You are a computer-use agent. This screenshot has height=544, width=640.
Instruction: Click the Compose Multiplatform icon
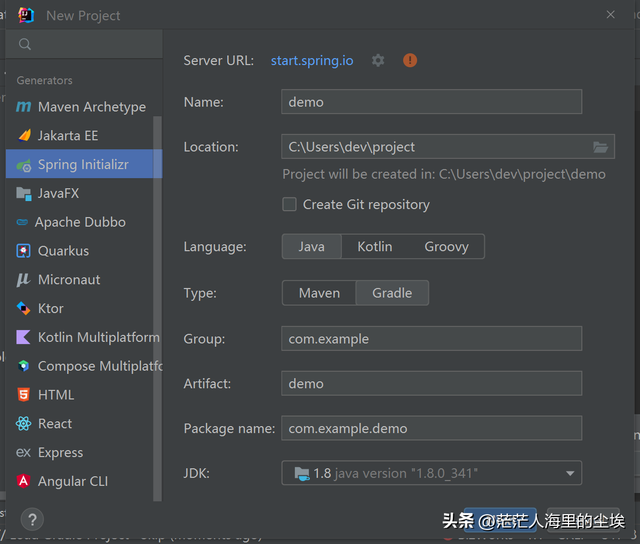tap(23, 366)
